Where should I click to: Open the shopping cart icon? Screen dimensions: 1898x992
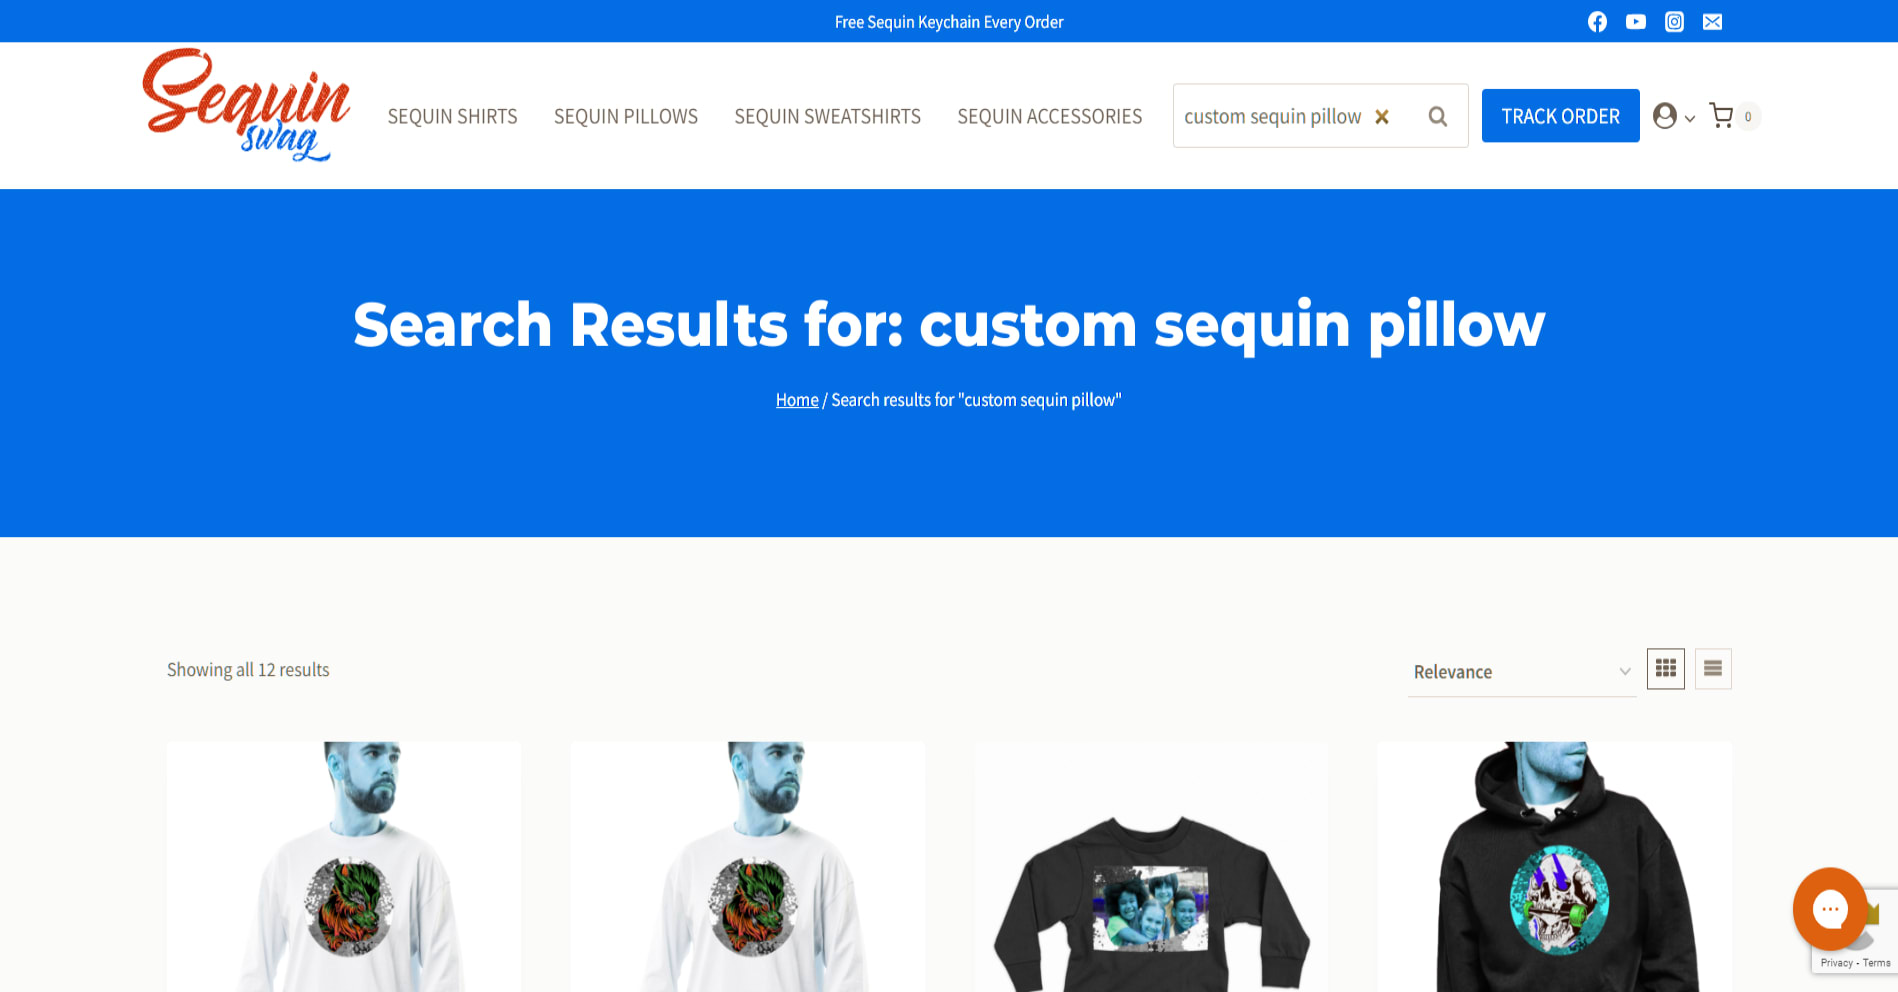(1721, 116)
